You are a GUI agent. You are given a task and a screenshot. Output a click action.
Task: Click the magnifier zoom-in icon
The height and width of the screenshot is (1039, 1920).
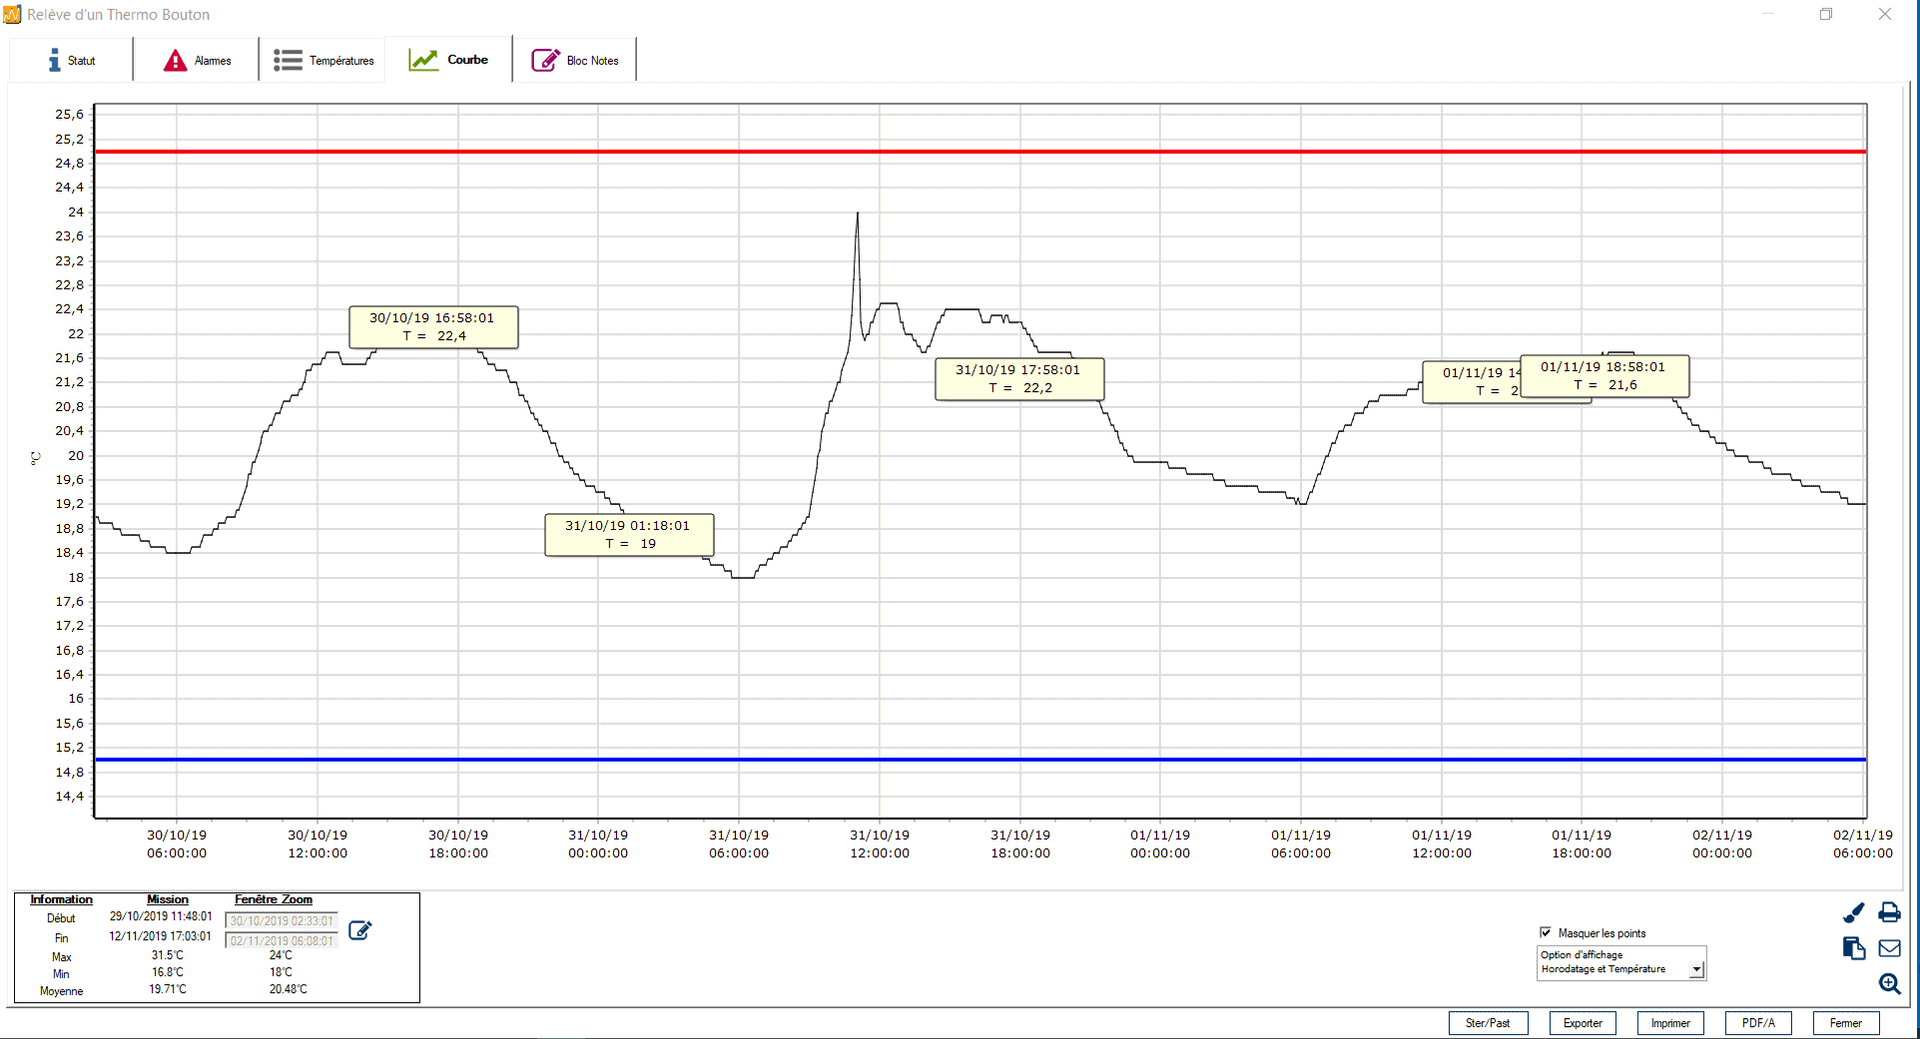click(x=1889, y=984)
